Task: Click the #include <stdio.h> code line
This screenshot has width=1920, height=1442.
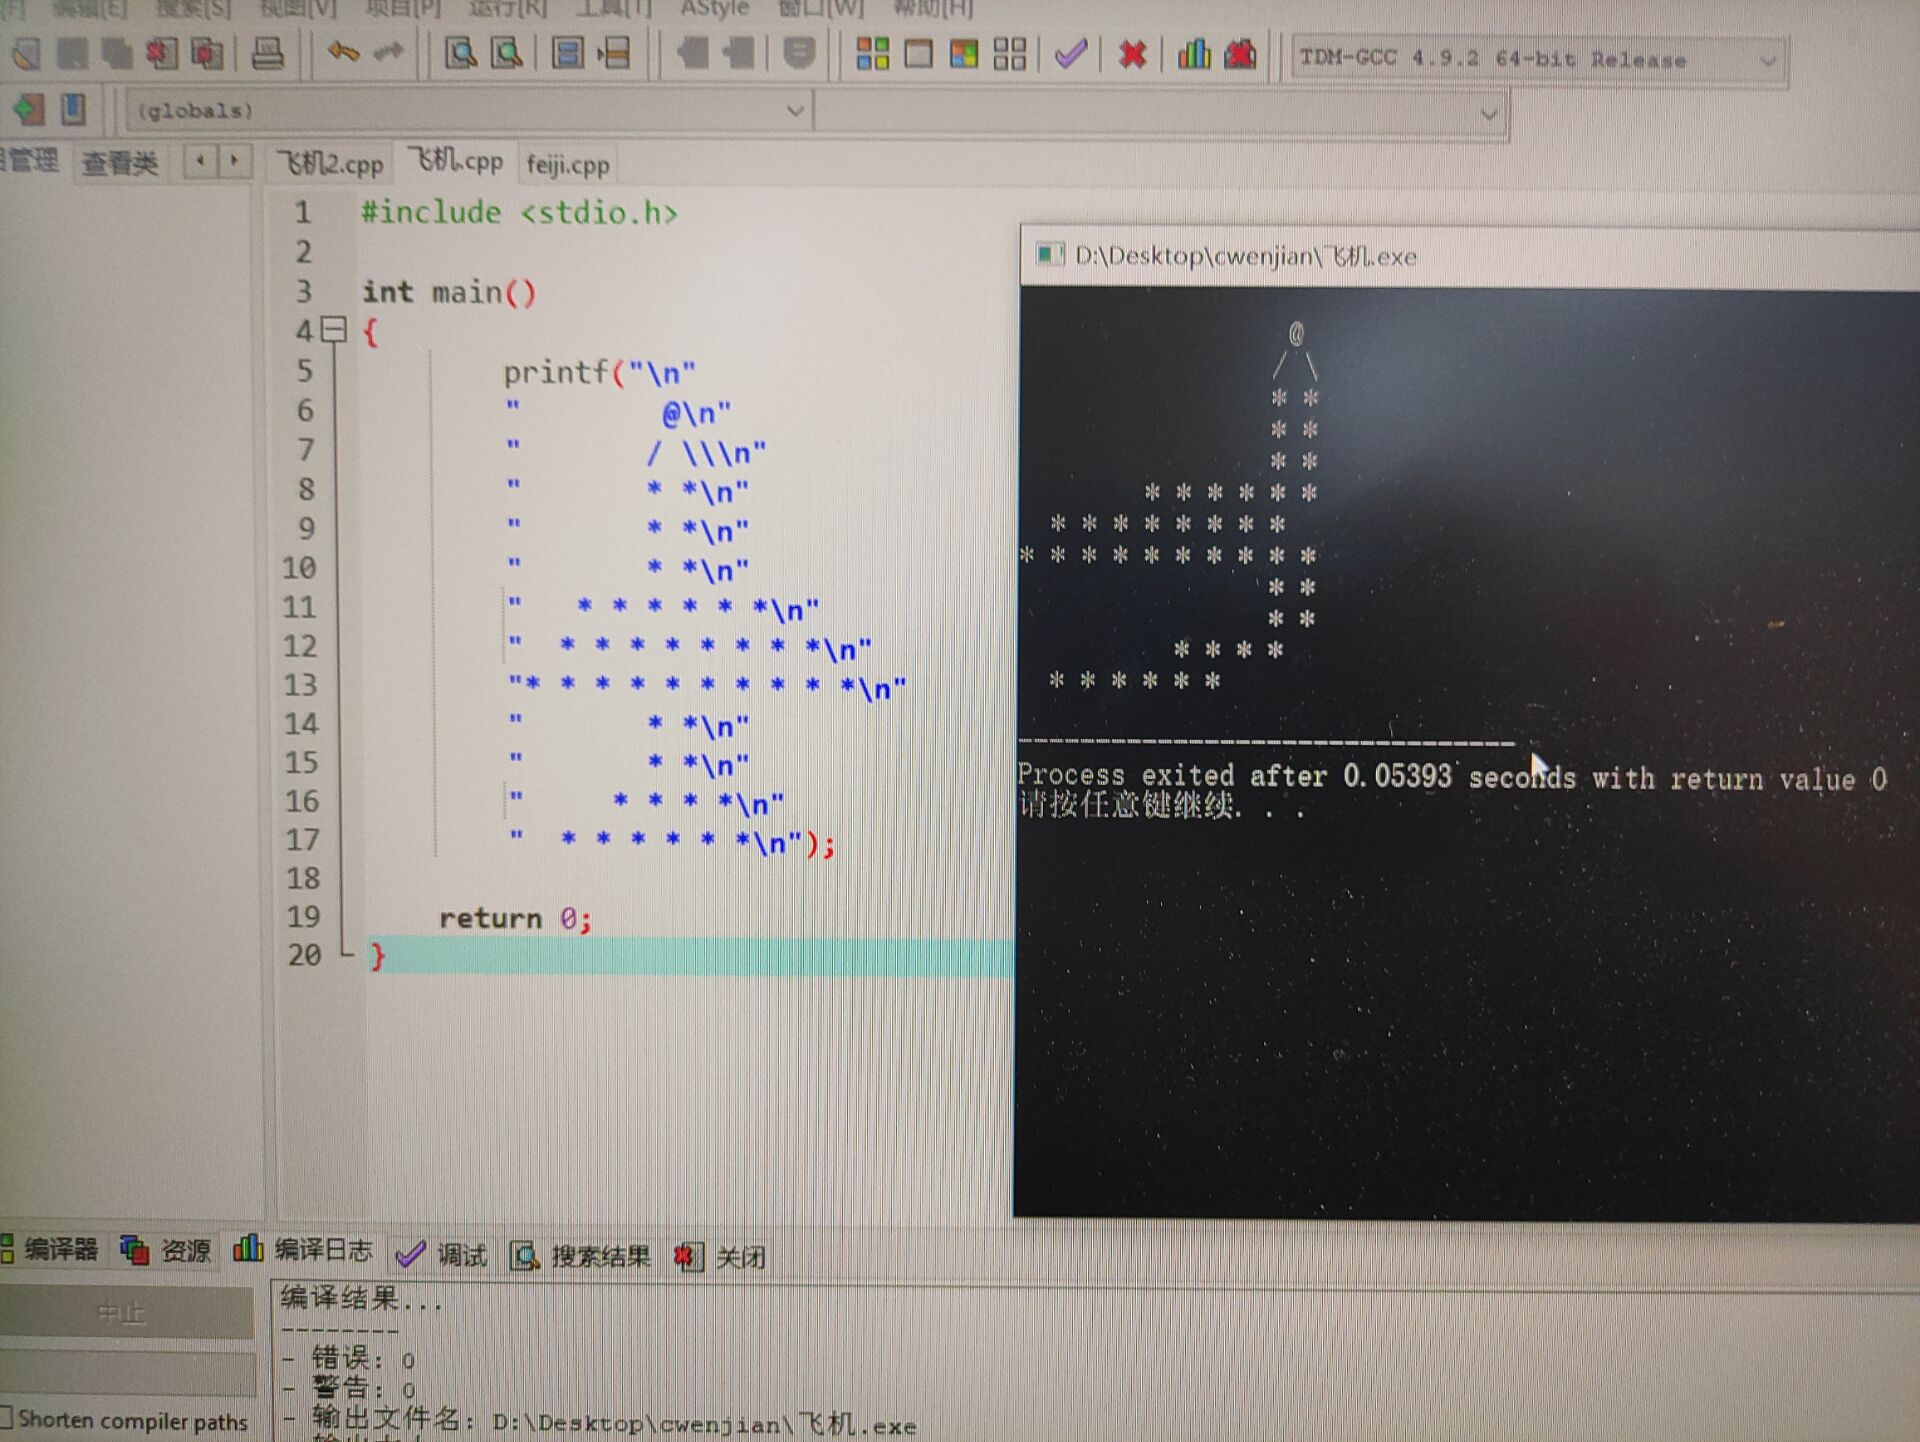Action: (x=519, y=212)
